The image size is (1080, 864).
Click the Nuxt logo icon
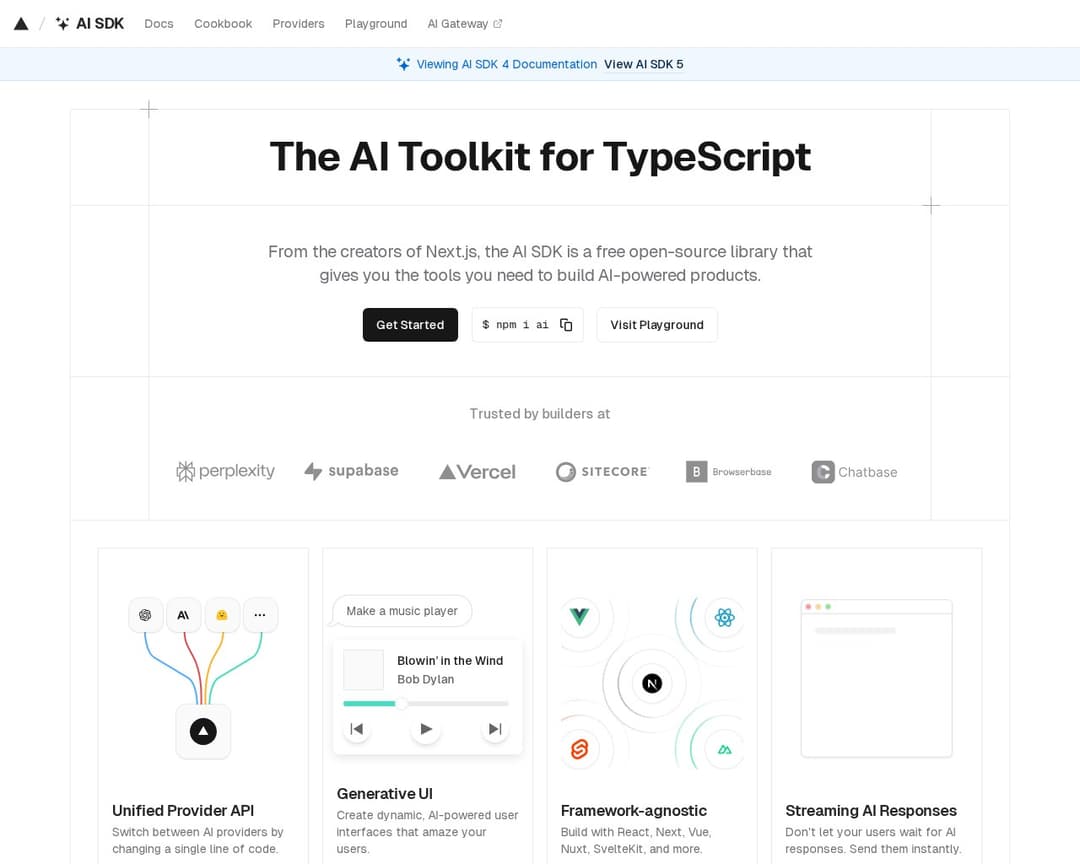724,748
